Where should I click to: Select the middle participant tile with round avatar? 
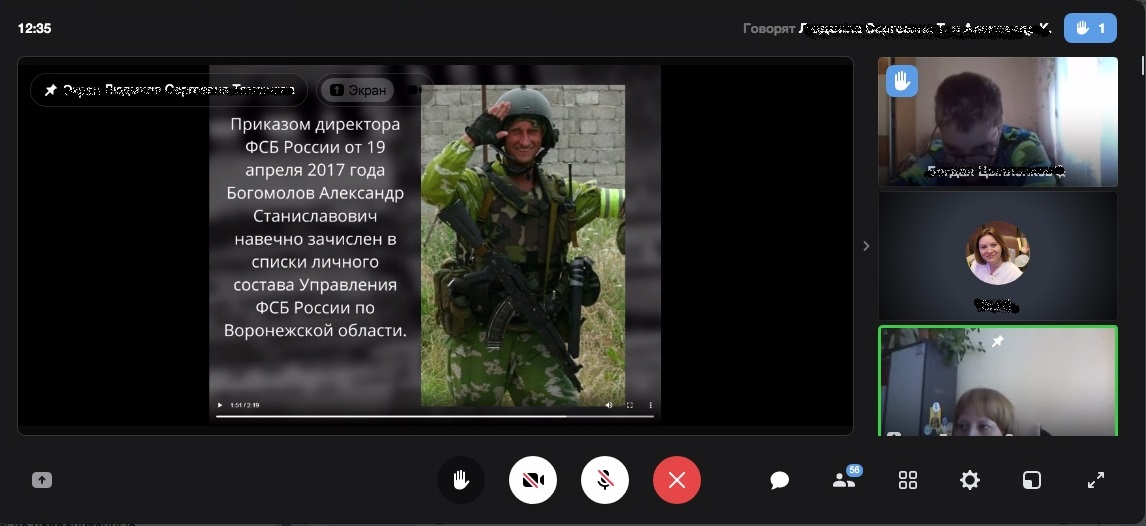[x=998, y=256]
